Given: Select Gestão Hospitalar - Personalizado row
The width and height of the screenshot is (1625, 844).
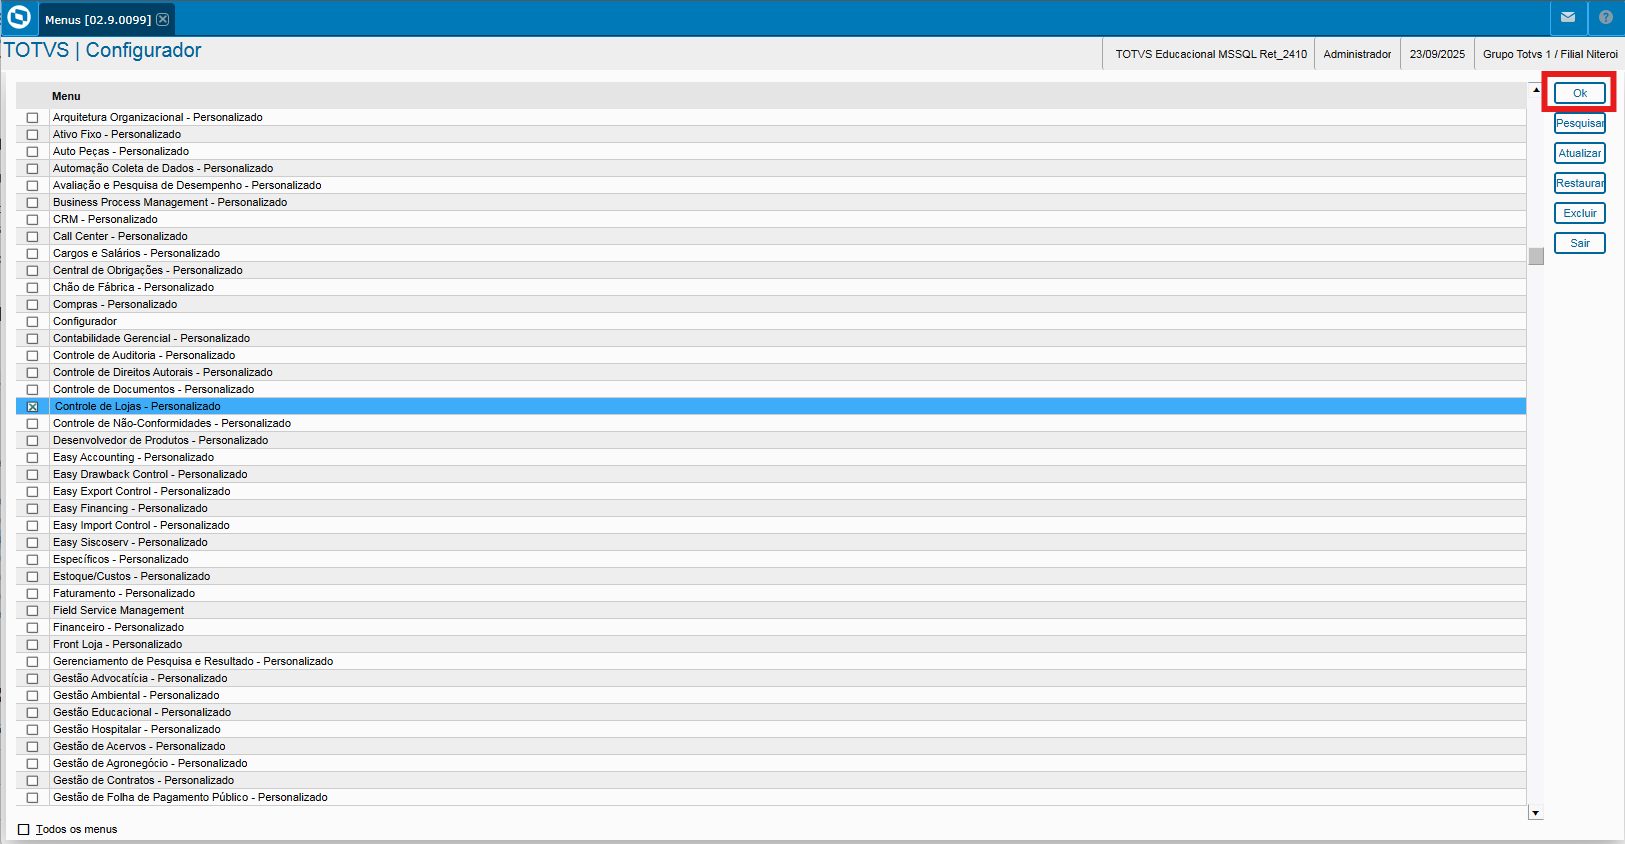Looking at the screenshot, I should [771, 730].
